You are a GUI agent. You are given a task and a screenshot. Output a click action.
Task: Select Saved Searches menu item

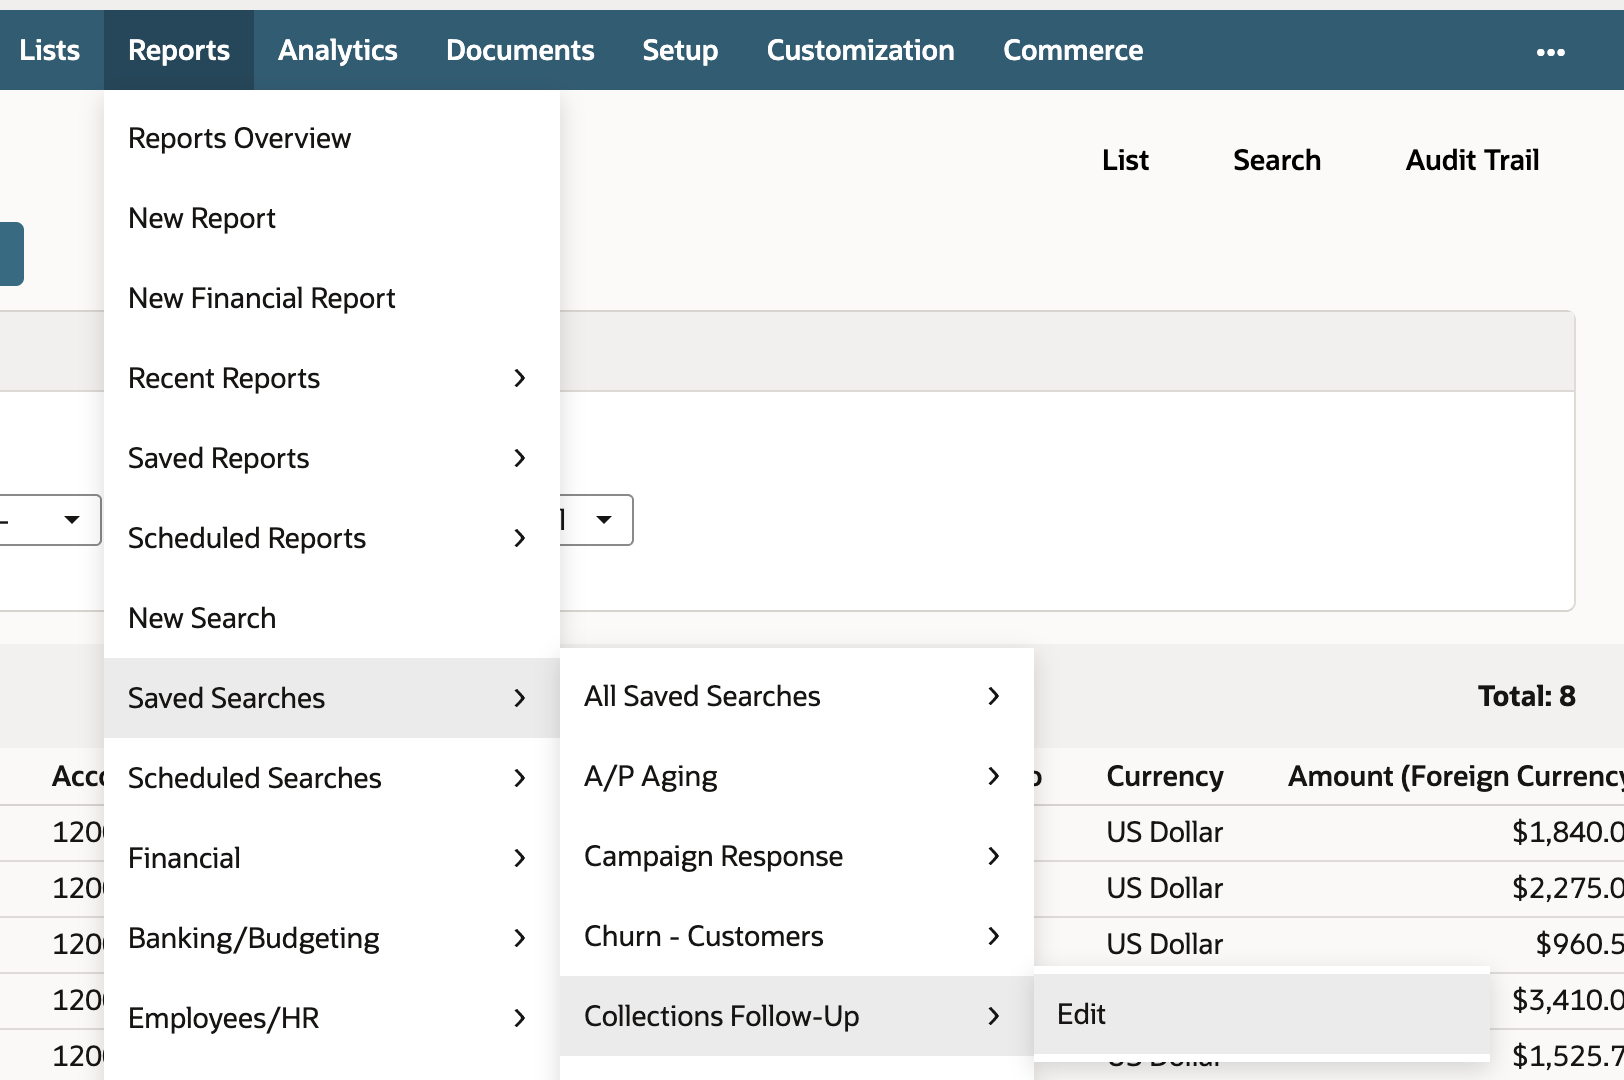click(331, 698)
